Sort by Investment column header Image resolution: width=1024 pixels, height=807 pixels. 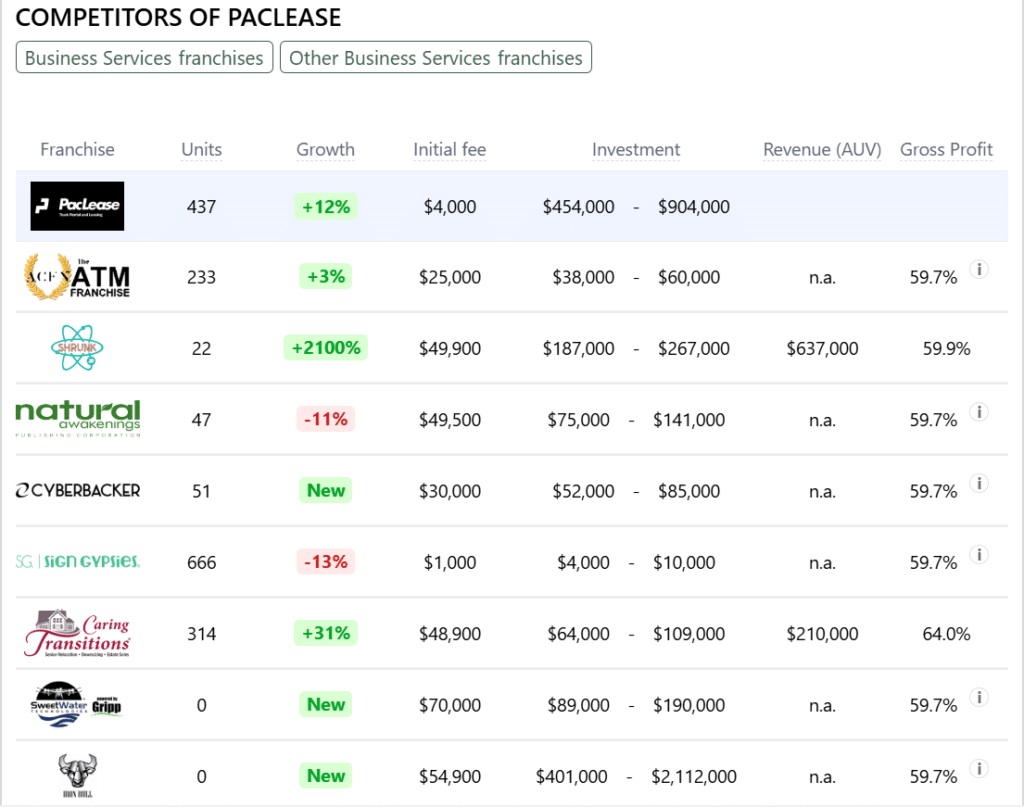pos(635,150)
